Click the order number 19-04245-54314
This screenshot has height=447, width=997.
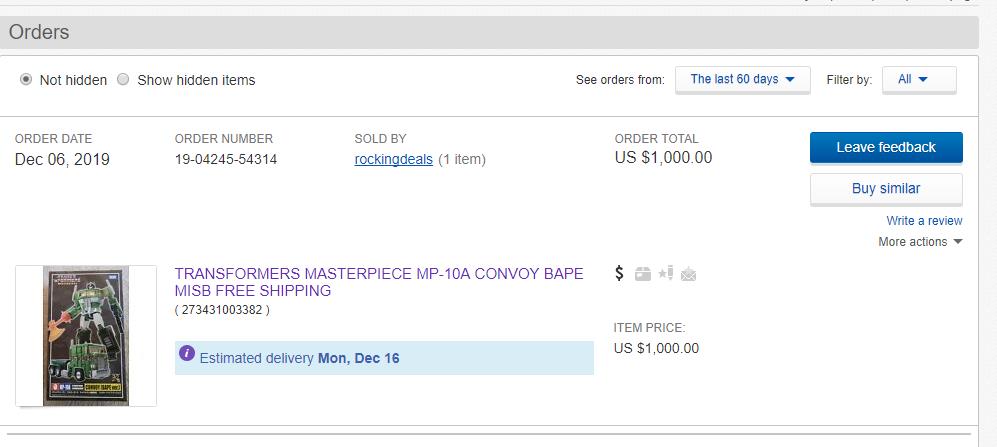(x=226, y=159)
